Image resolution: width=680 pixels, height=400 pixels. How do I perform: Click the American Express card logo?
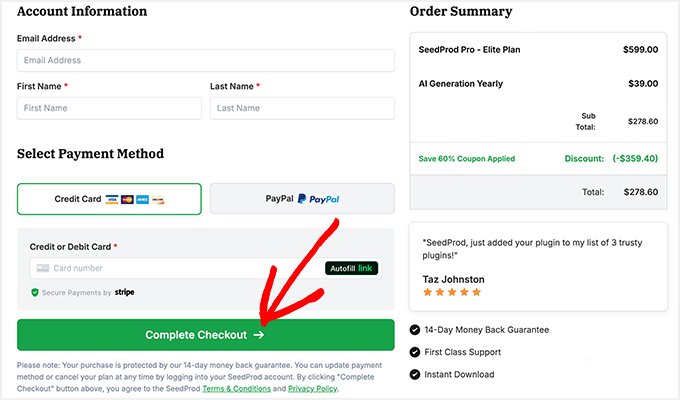[x=142, y=199]
